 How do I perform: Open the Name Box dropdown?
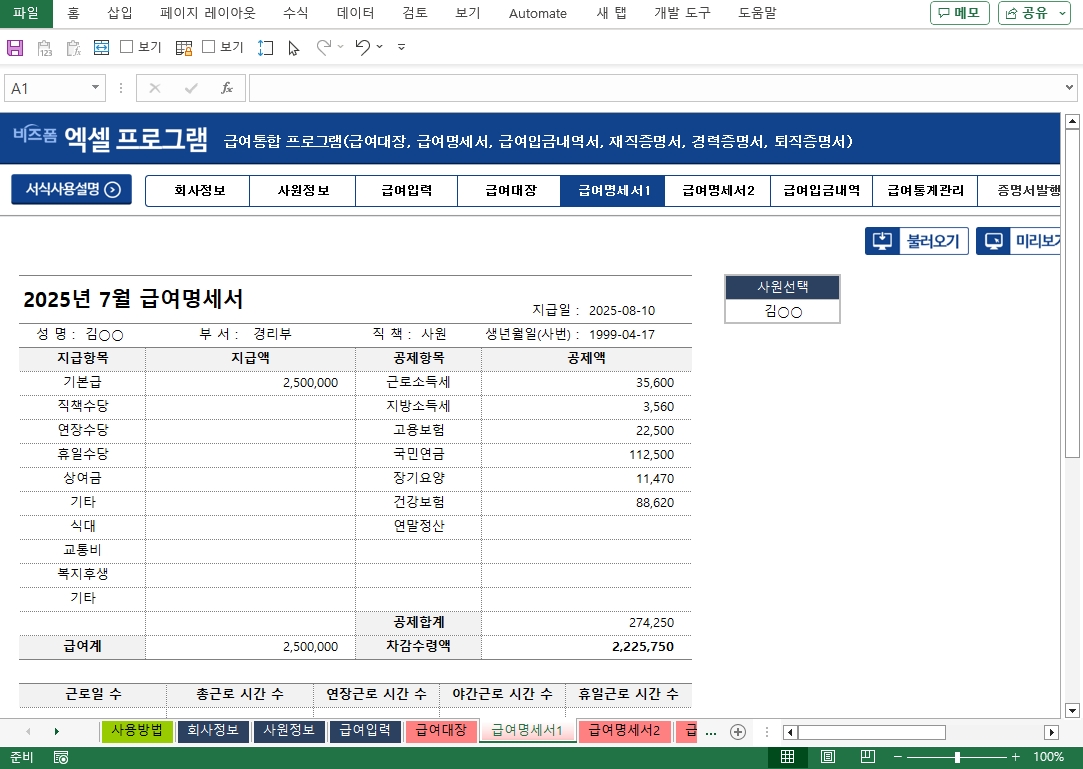tap(96, 88)
